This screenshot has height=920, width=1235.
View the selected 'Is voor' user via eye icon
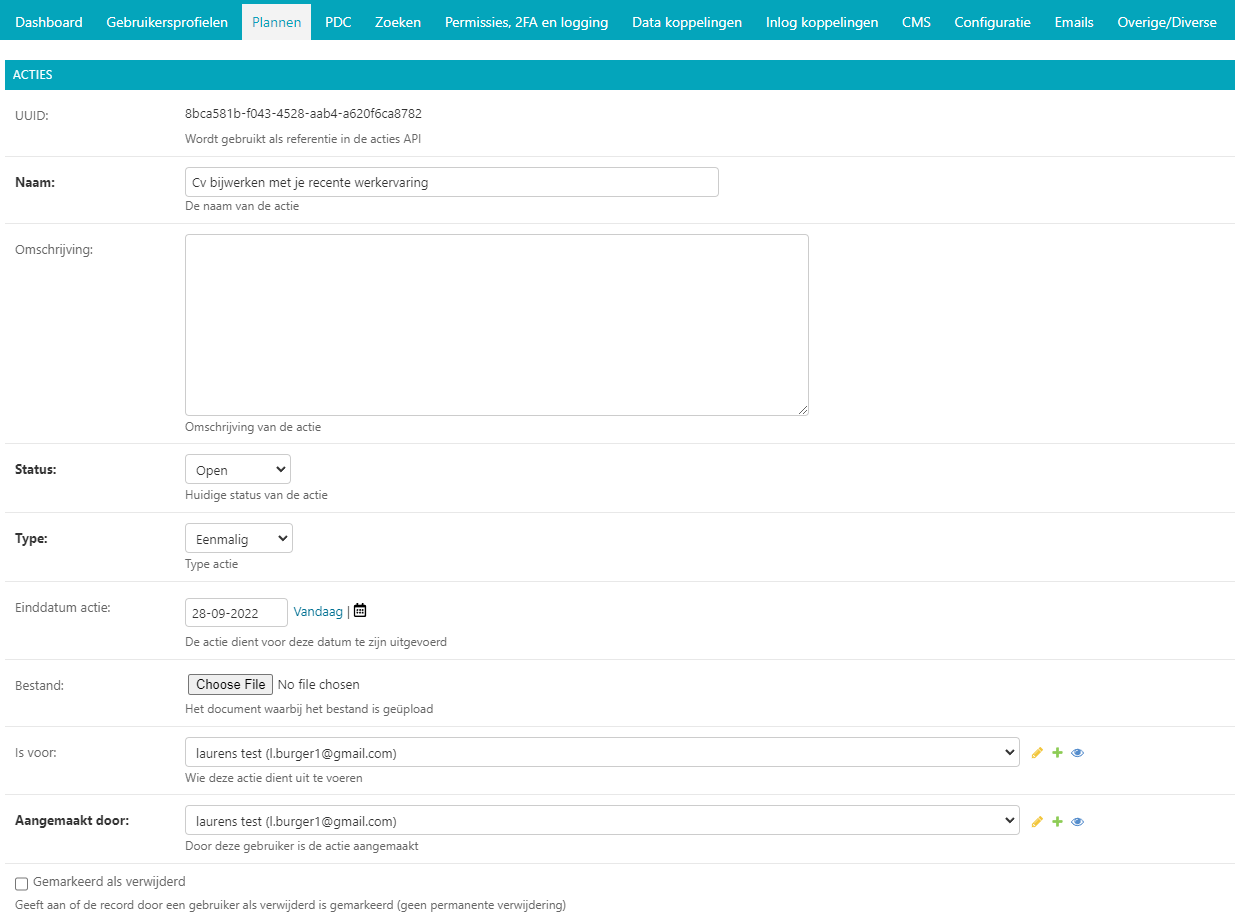click(x=1077, y=753)
